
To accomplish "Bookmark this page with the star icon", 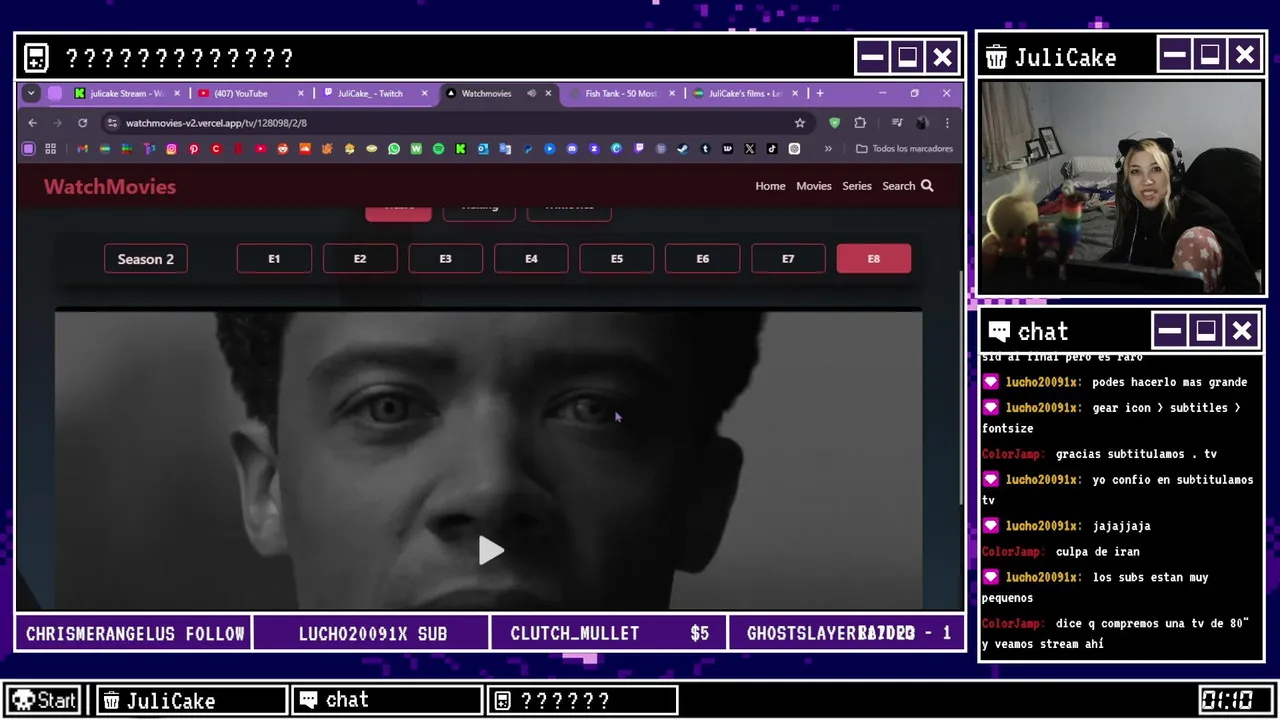I will (800, 123).
